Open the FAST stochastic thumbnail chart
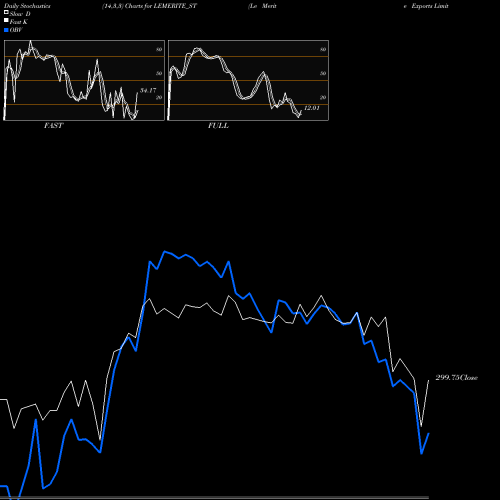Screen dimensions: 500x500 click(x=84, y=80)
